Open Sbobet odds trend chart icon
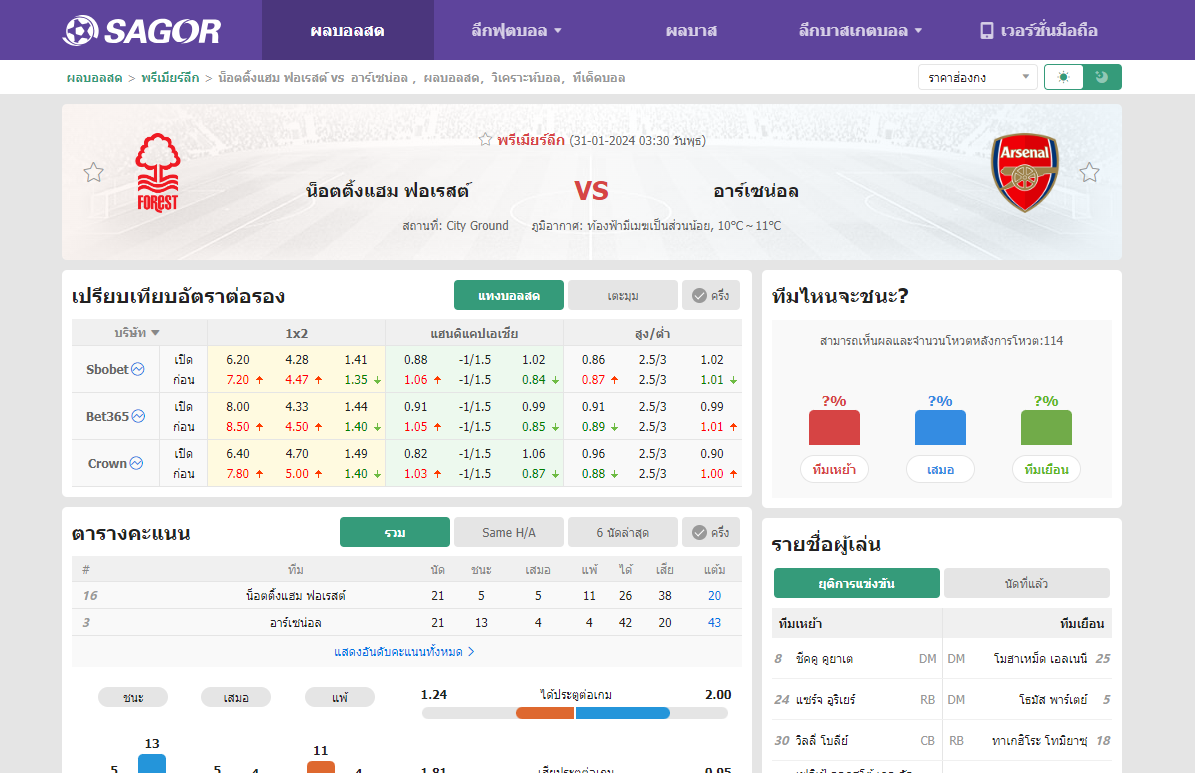Viewport: 1195px width, 773px height. tap(138, 369)
